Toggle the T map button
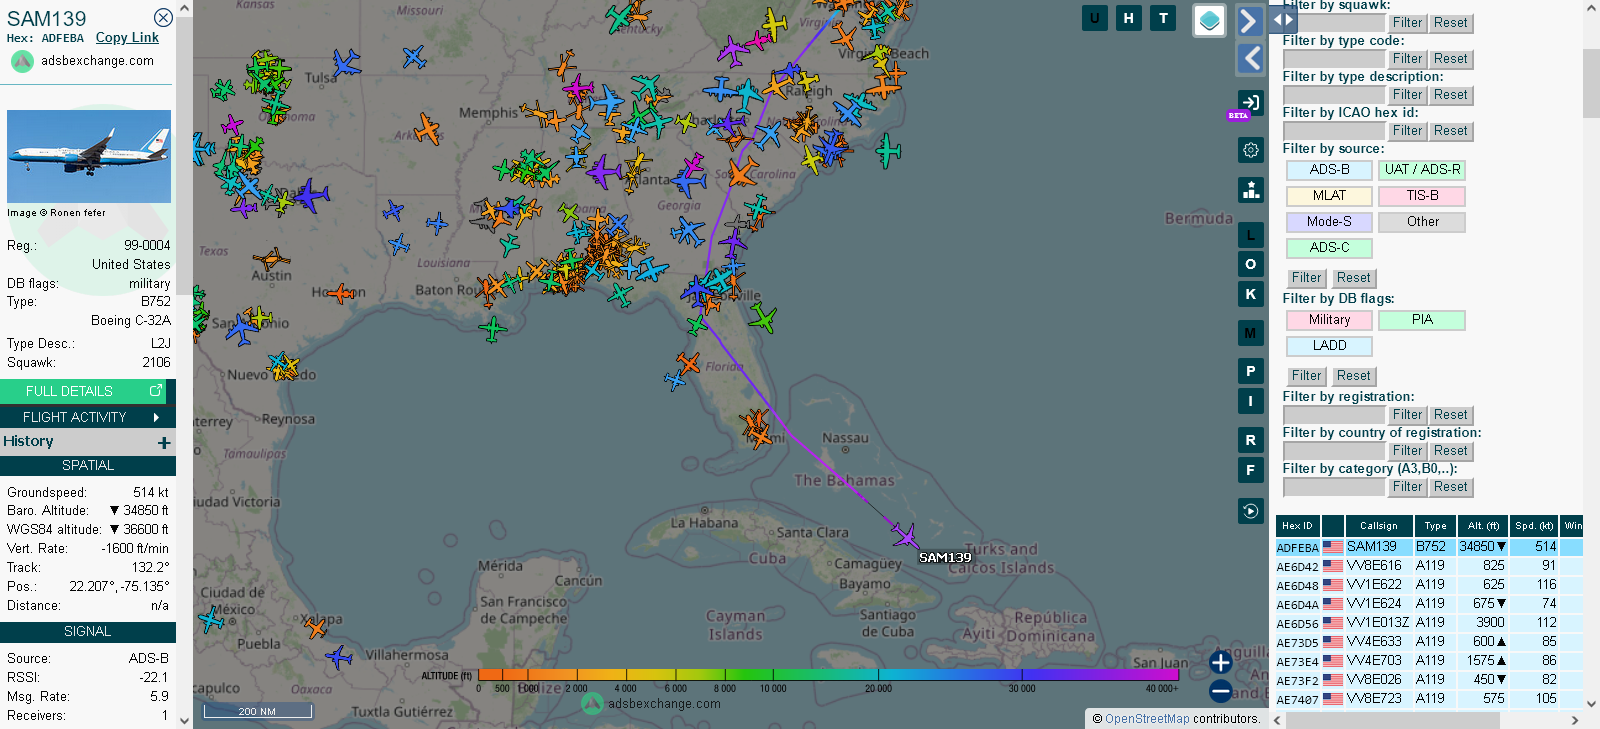The height and width of the screenshot is (729, 1600). (x=1163, y=18)
